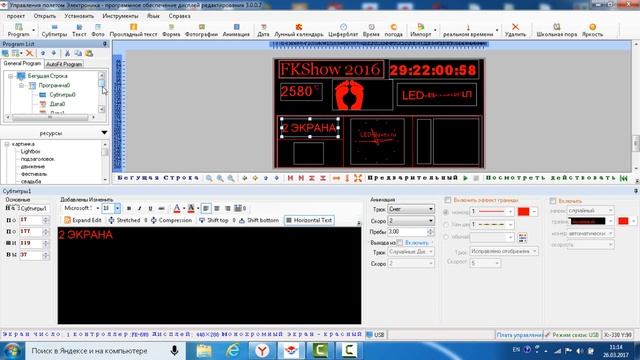Cut selected item in Program List
The height and width of the screenshot is (360, 640).
67,53
